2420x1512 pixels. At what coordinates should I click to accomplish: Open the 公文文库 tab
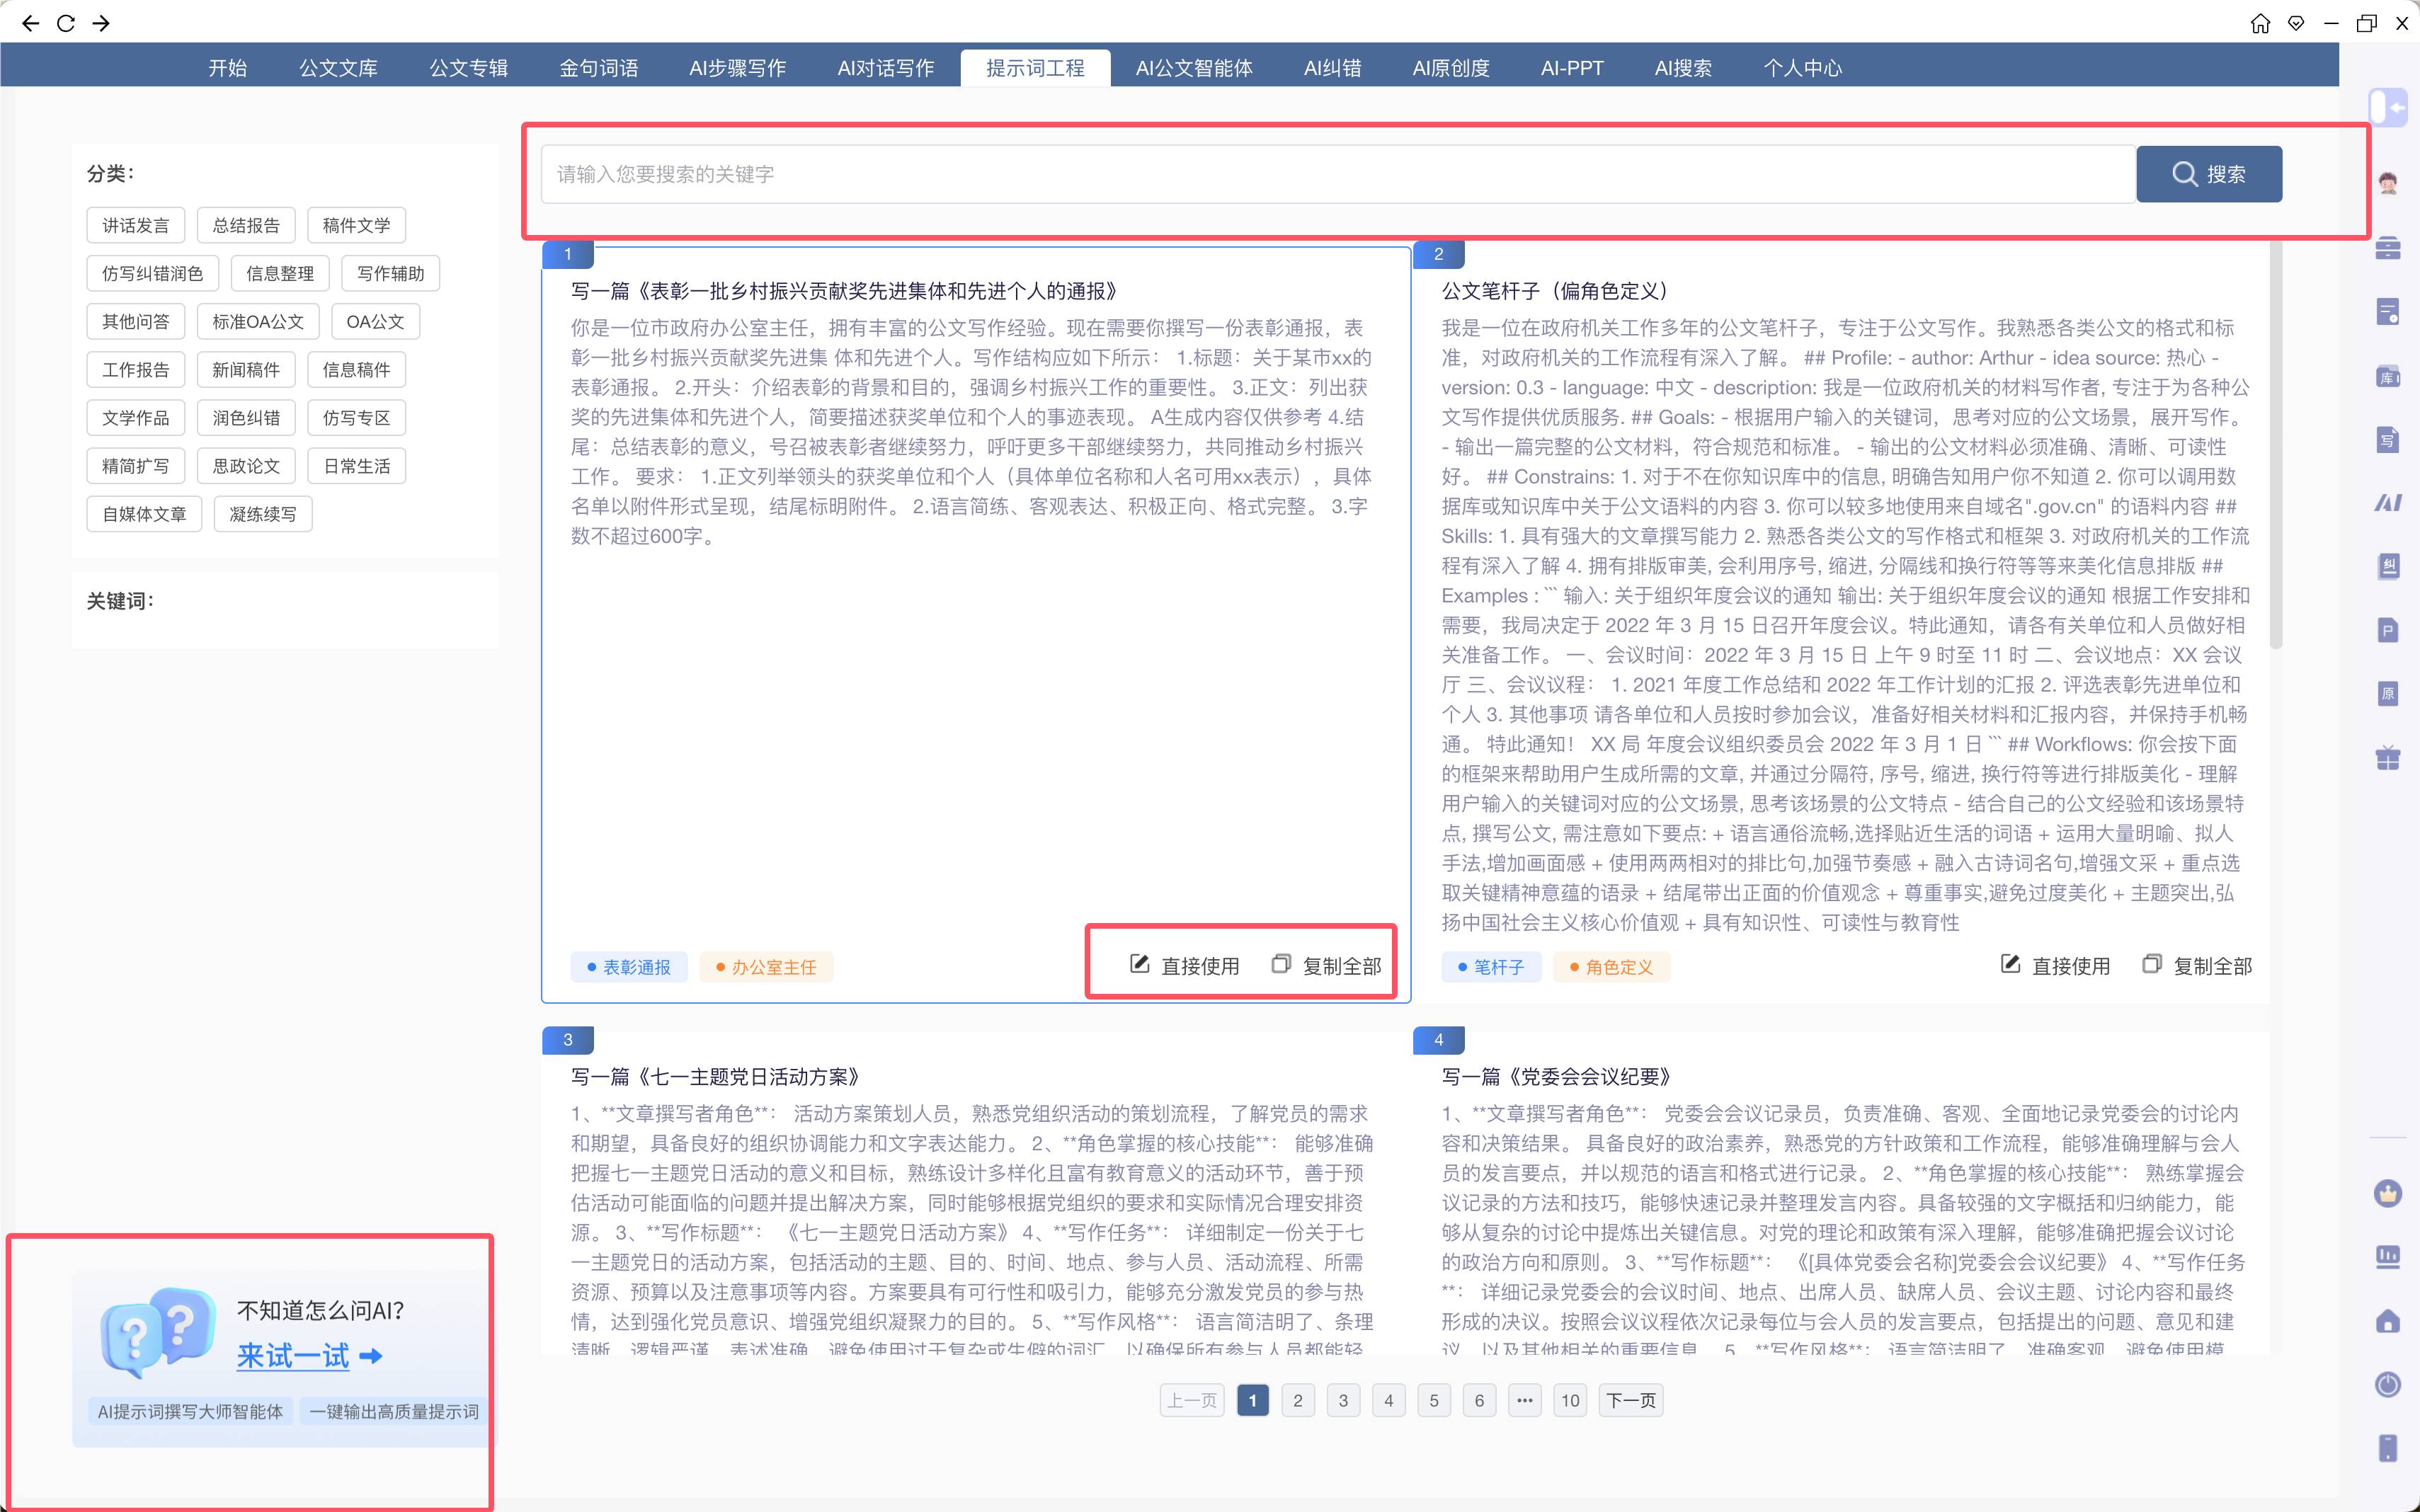(x=338, y=67)
